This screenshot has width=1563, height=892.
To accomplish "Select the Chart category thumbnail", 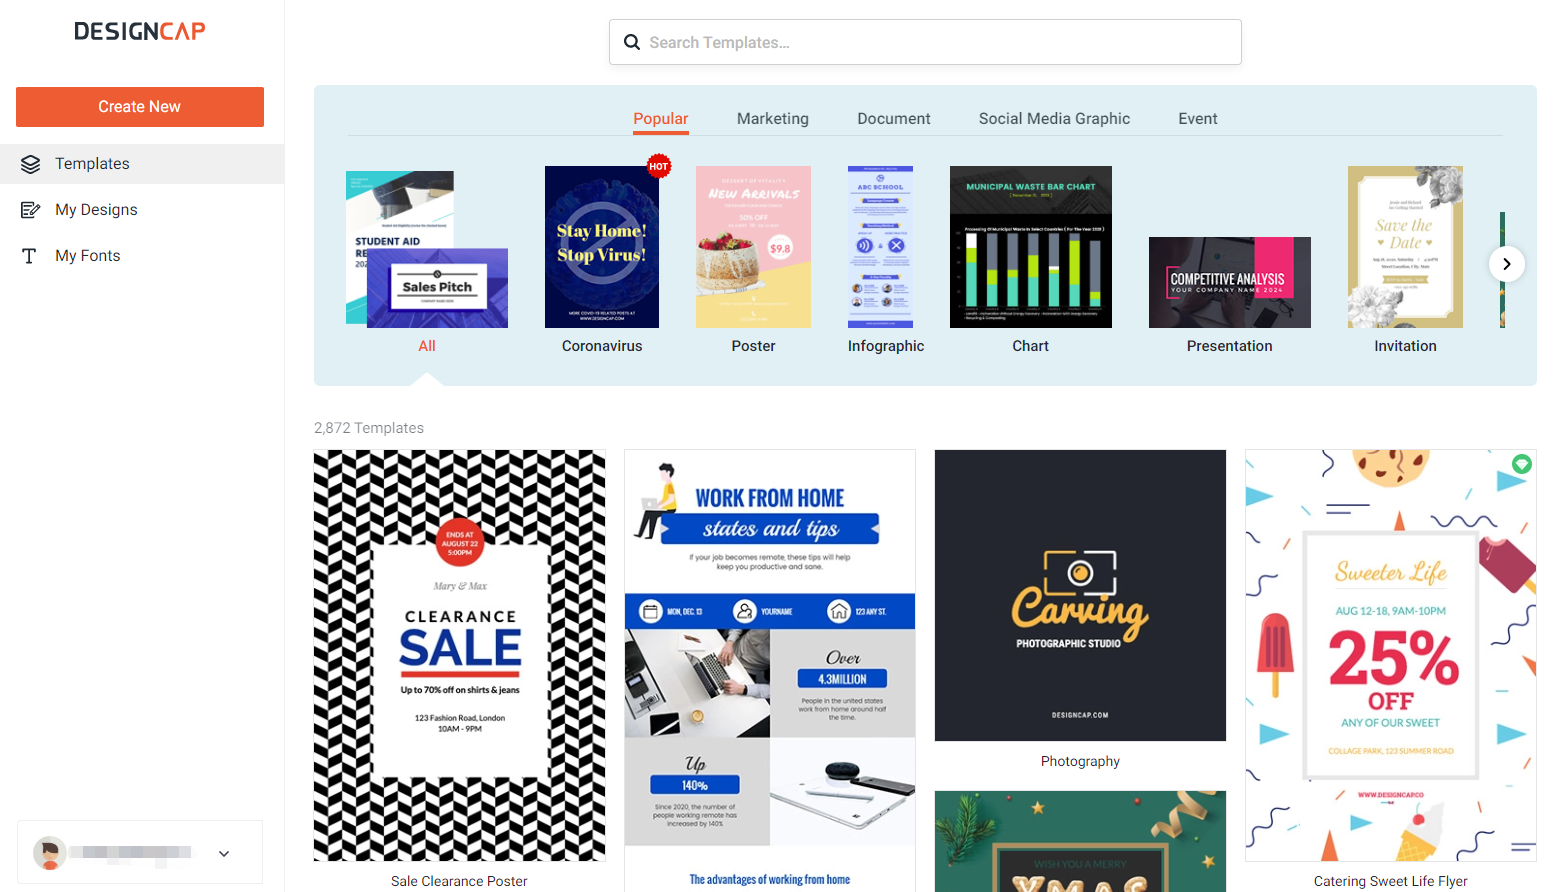I will (x=1031, y=247).
